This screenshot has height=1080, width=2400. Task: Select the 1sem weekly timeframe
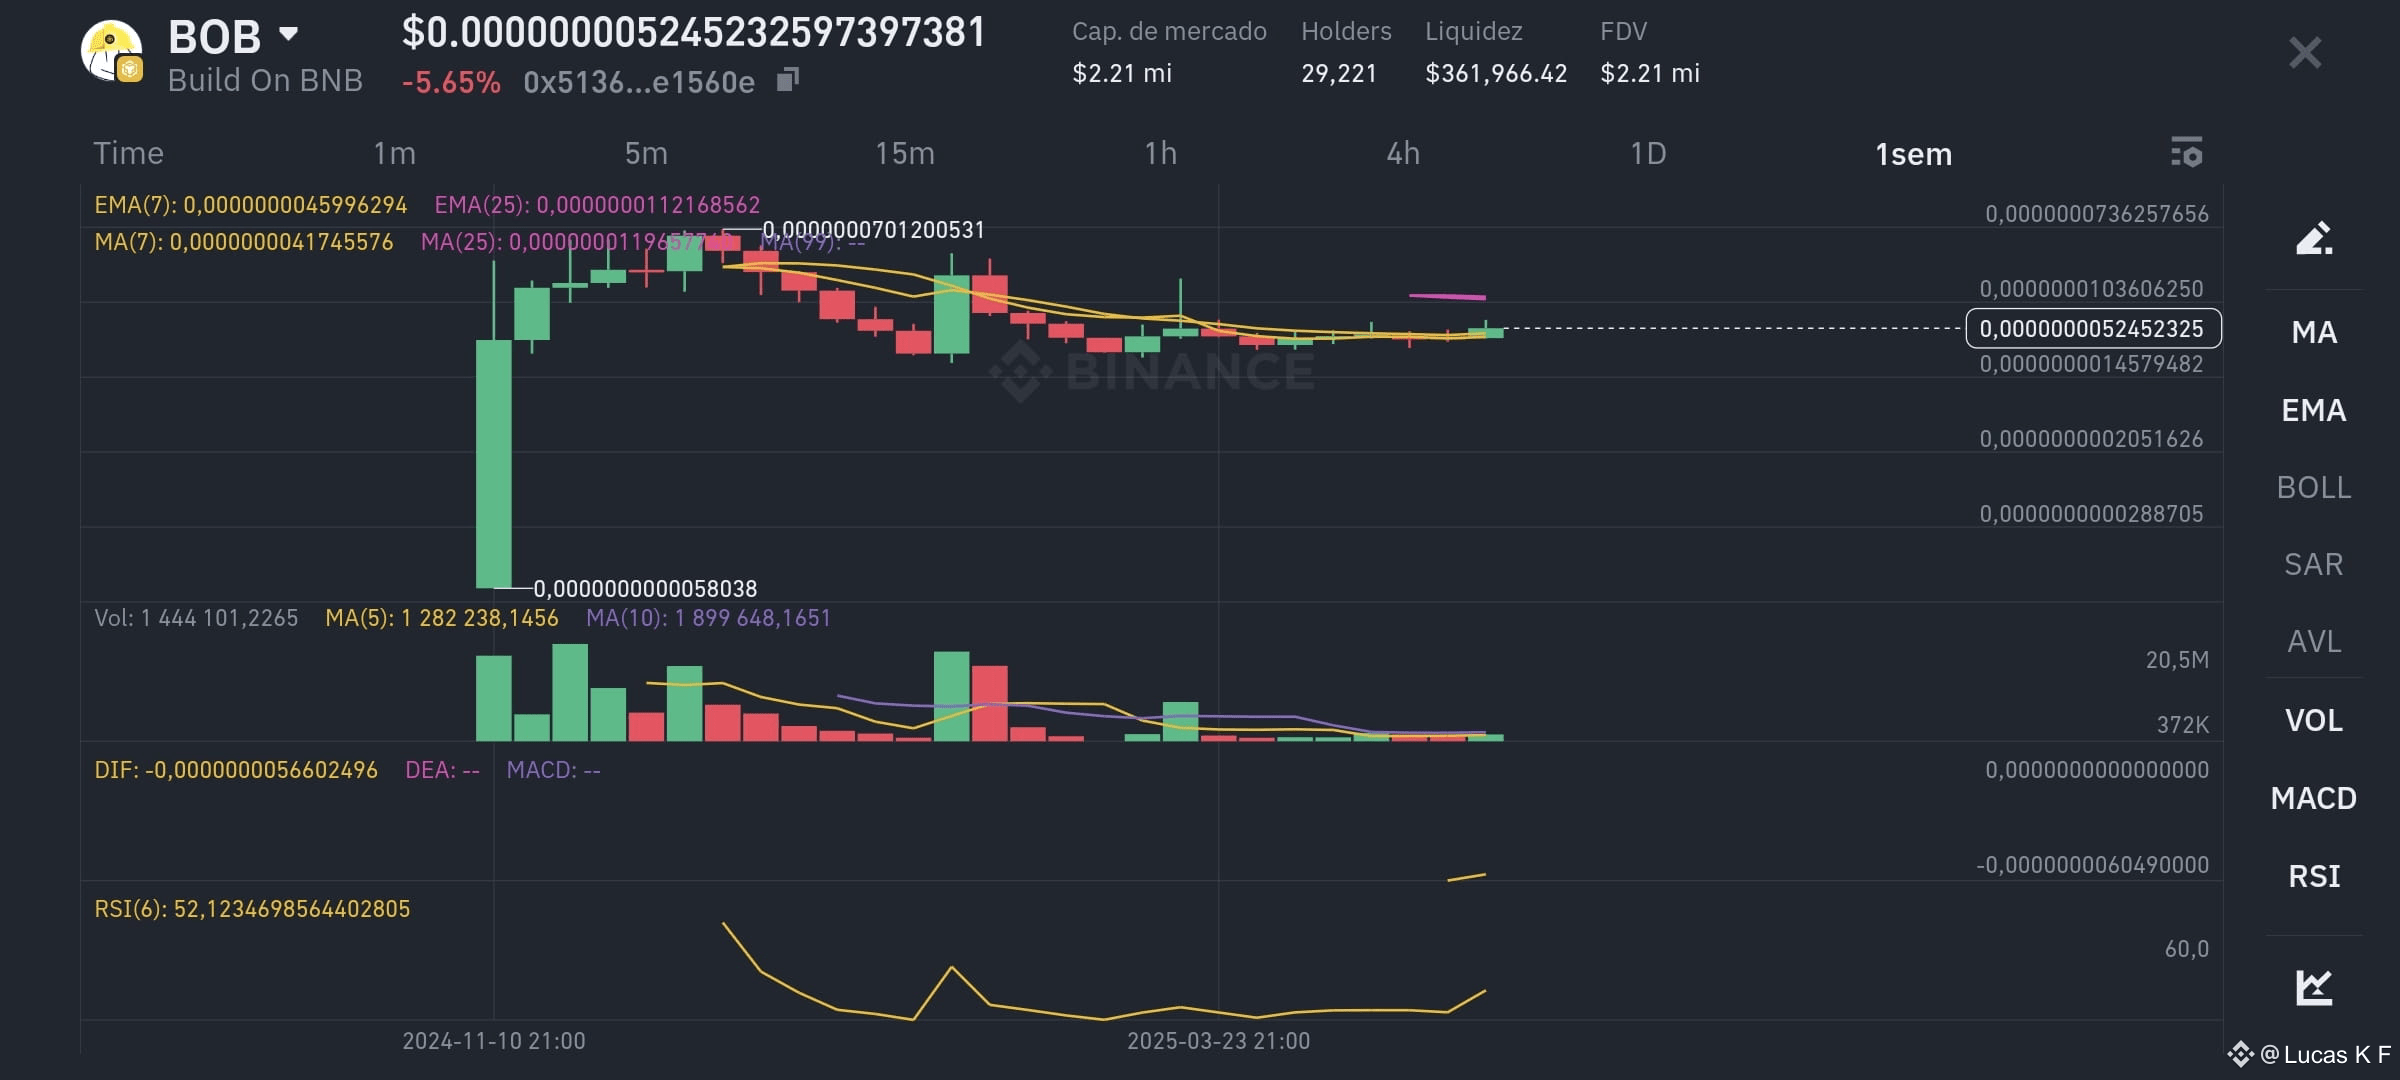1913,154
